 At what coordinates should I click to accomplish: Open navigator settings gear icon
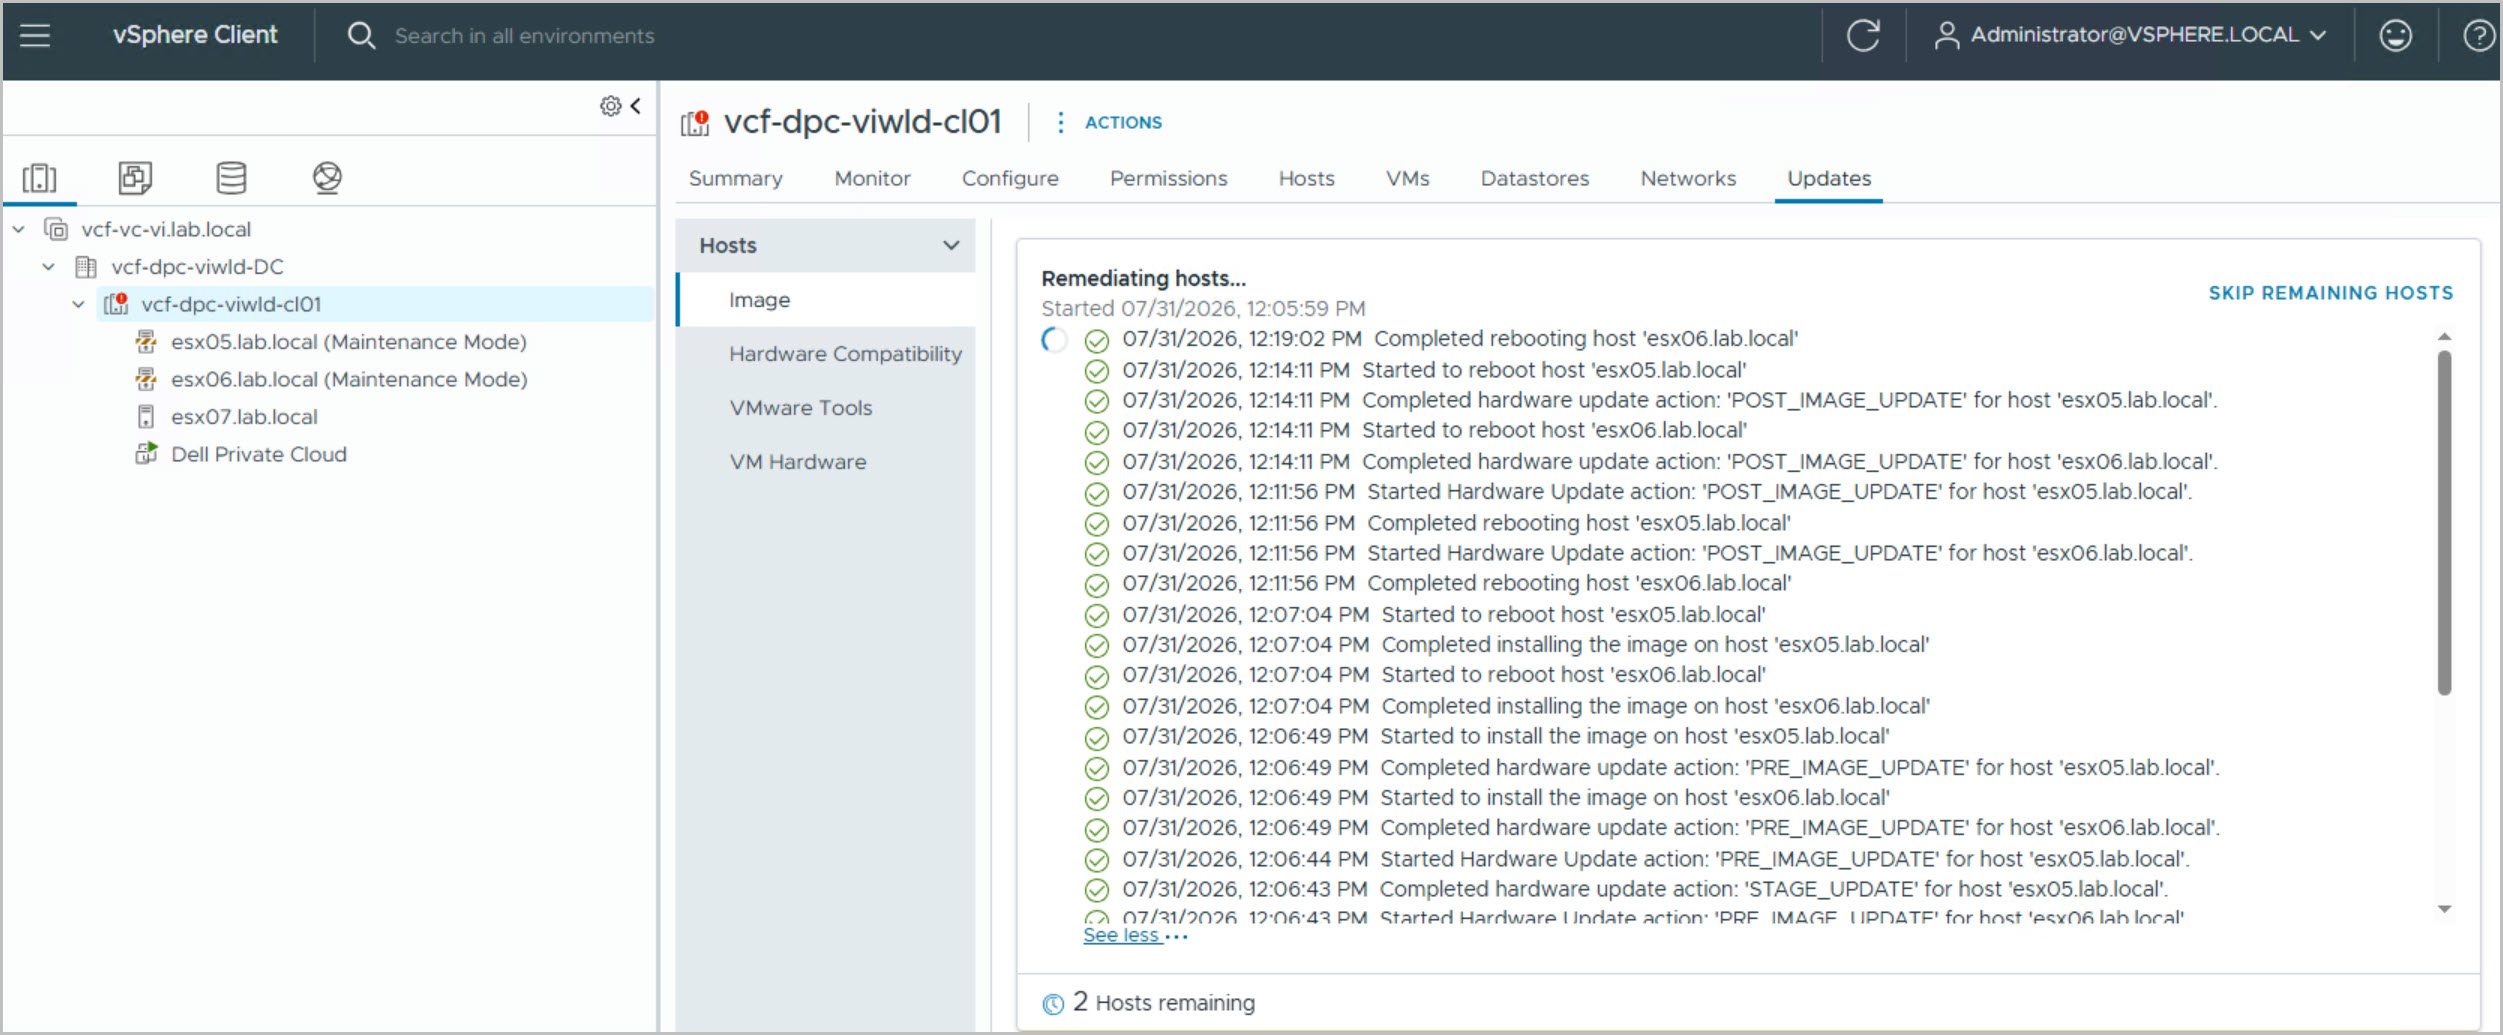610,106
